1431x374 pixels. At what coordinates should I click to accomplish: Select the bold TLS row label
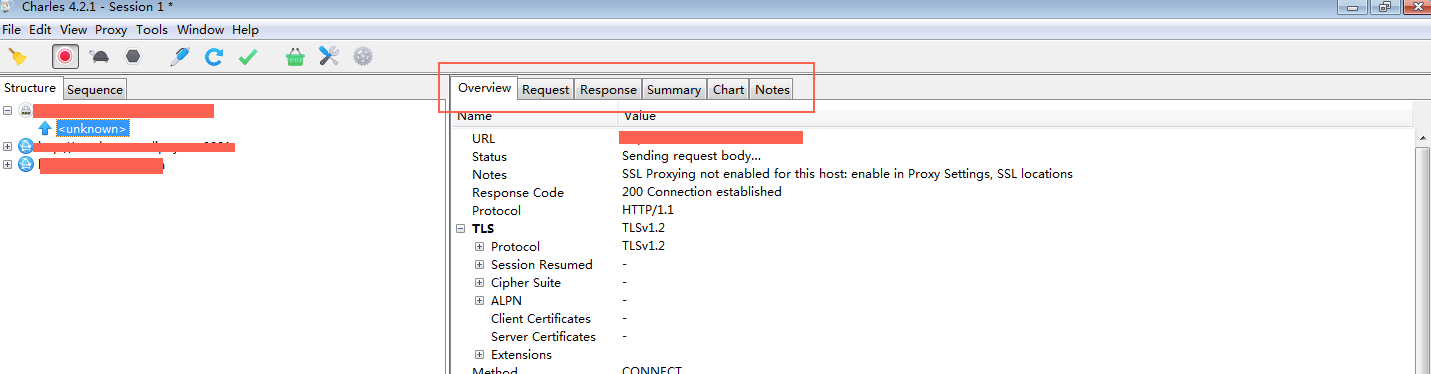pos(482,229)
